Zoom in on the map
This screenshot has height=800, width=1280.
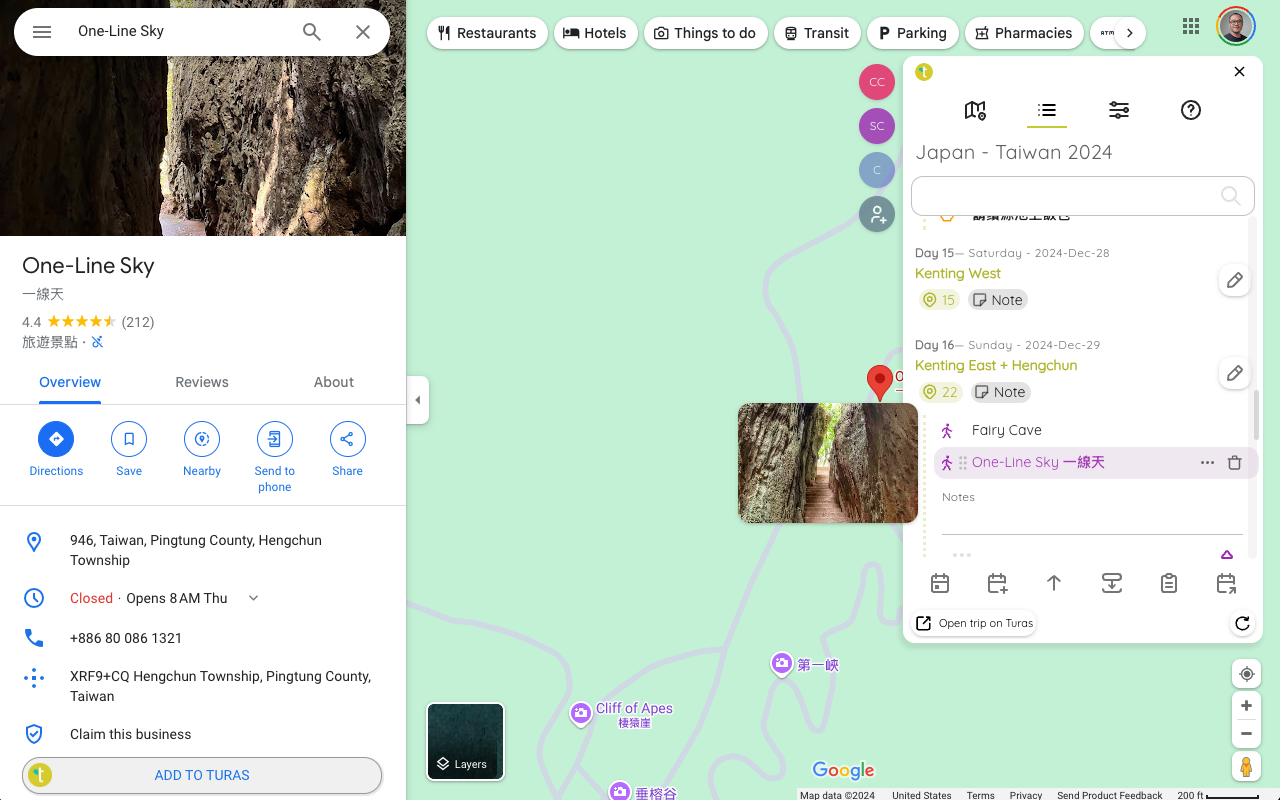(x=1246, y=706)
